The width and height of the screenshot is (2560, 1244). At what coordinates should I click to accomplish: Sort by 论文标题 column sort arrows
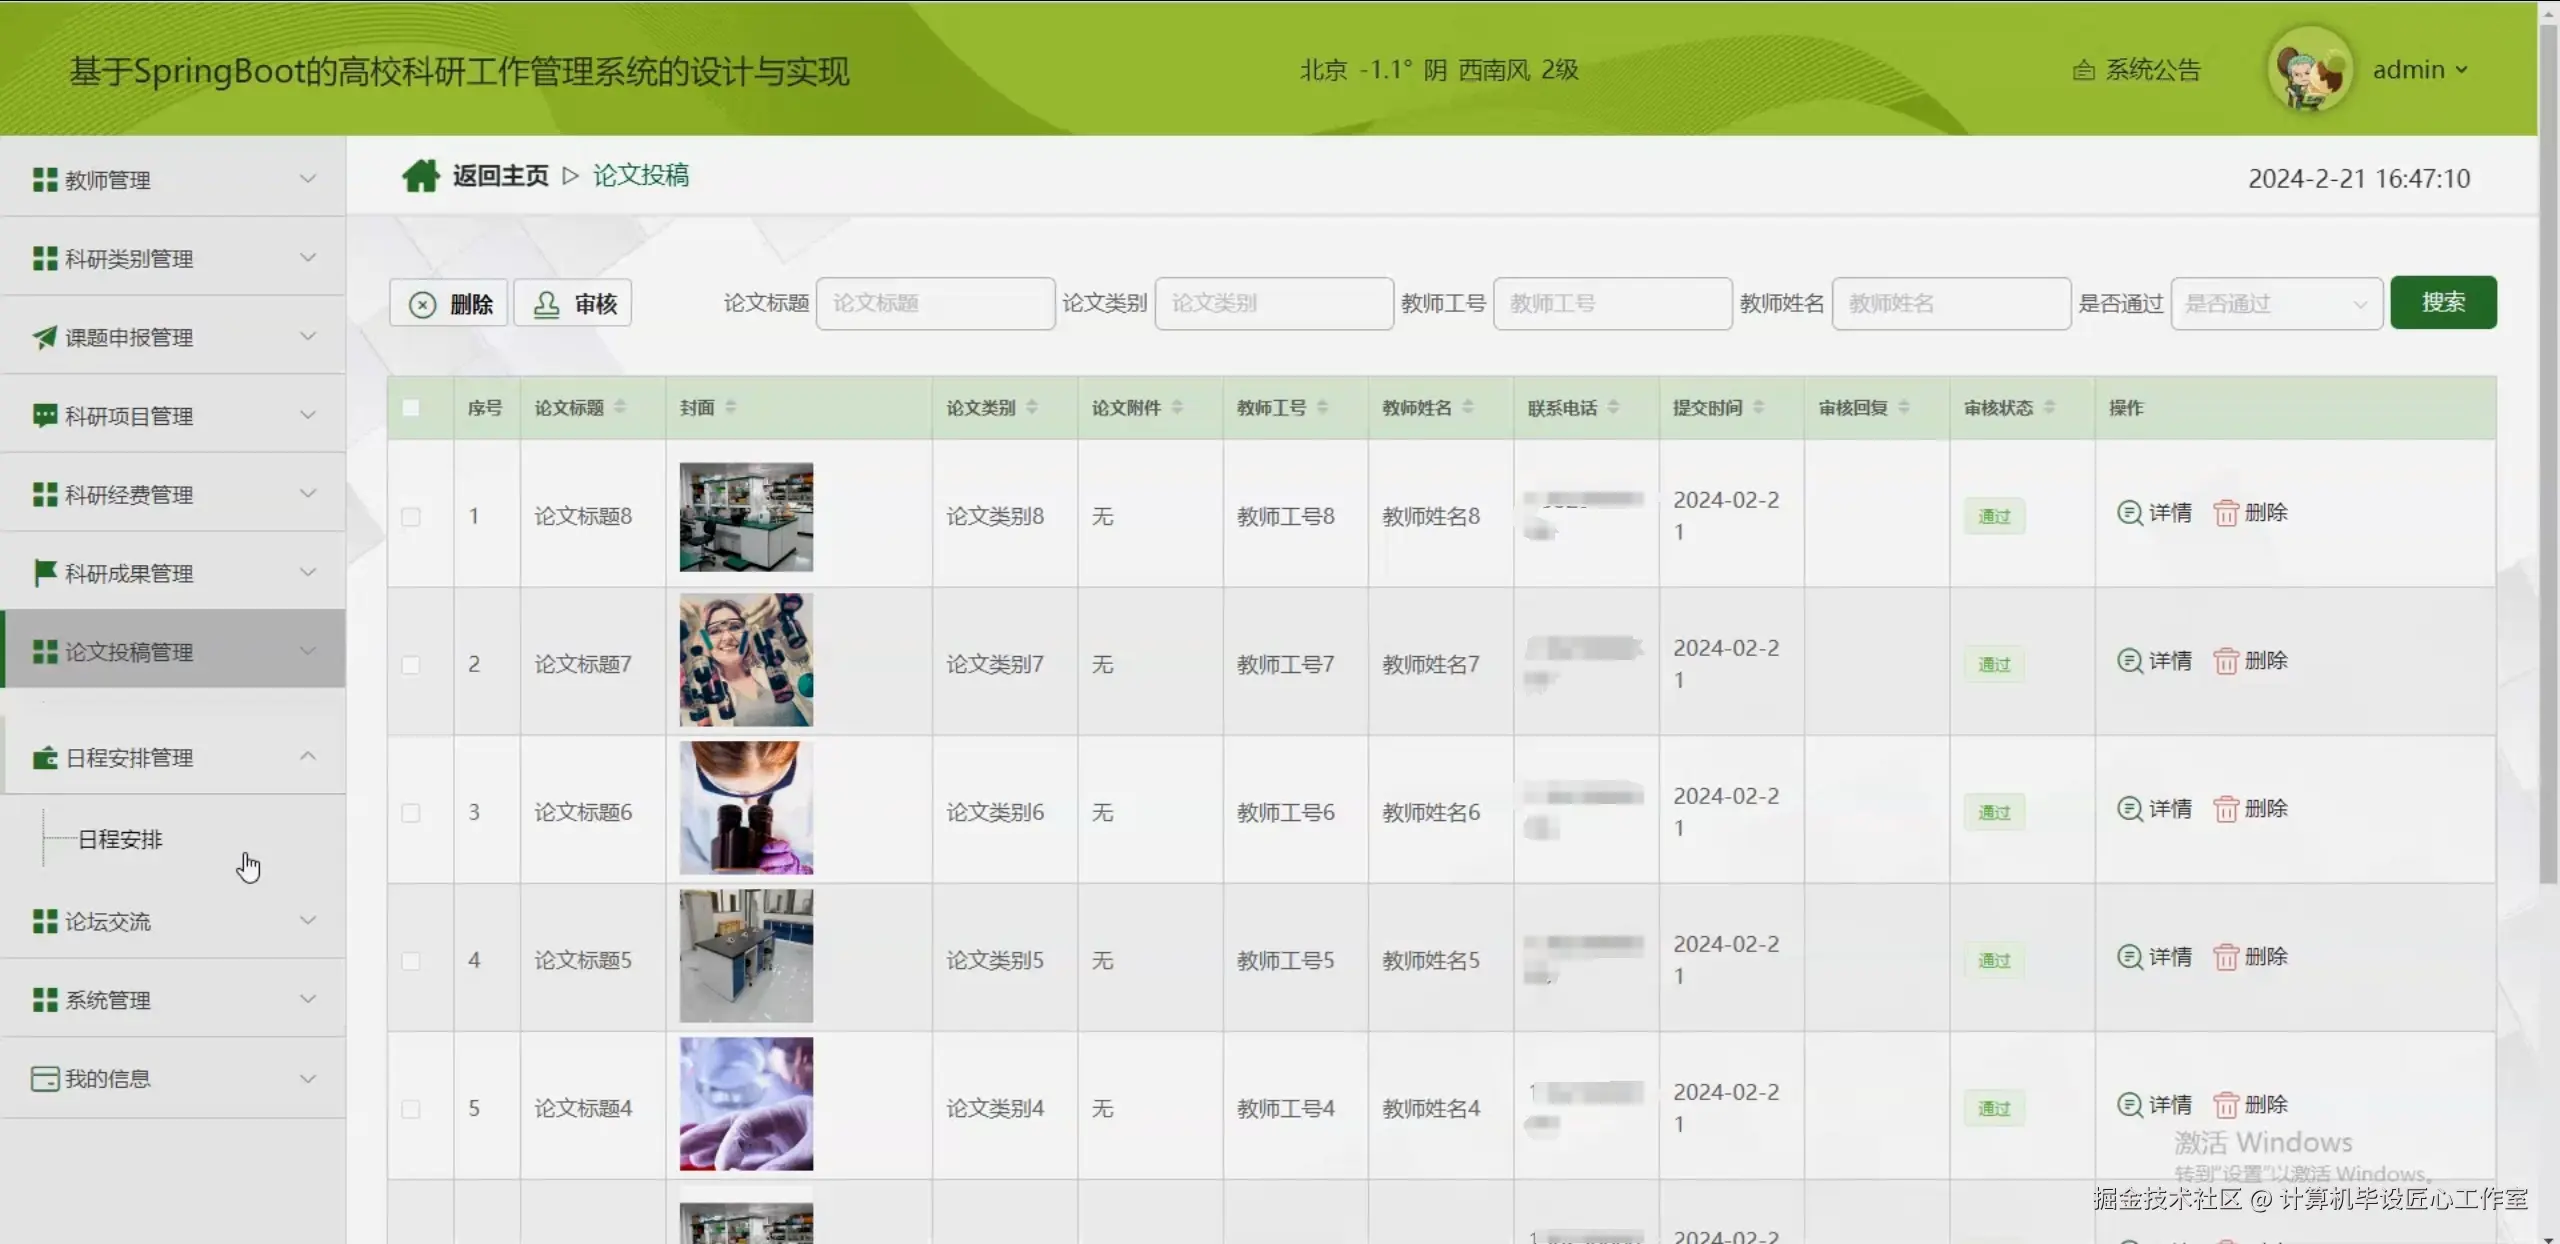(x=620, y=407)
